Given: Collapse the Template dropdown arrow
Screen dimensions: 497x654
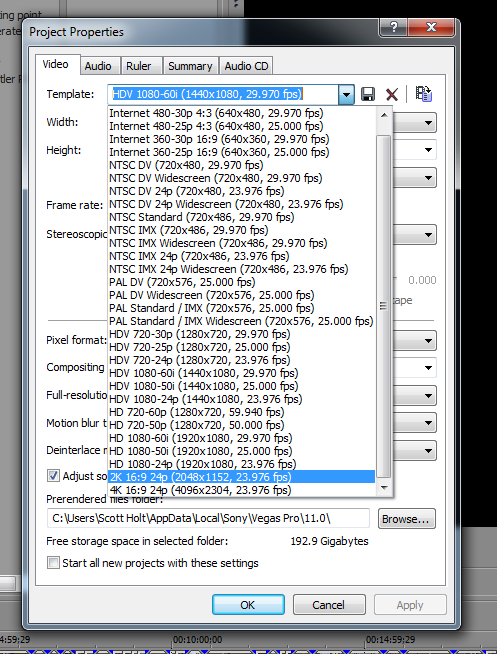Looking at the screenshot, I should click(x=346, y=95).
